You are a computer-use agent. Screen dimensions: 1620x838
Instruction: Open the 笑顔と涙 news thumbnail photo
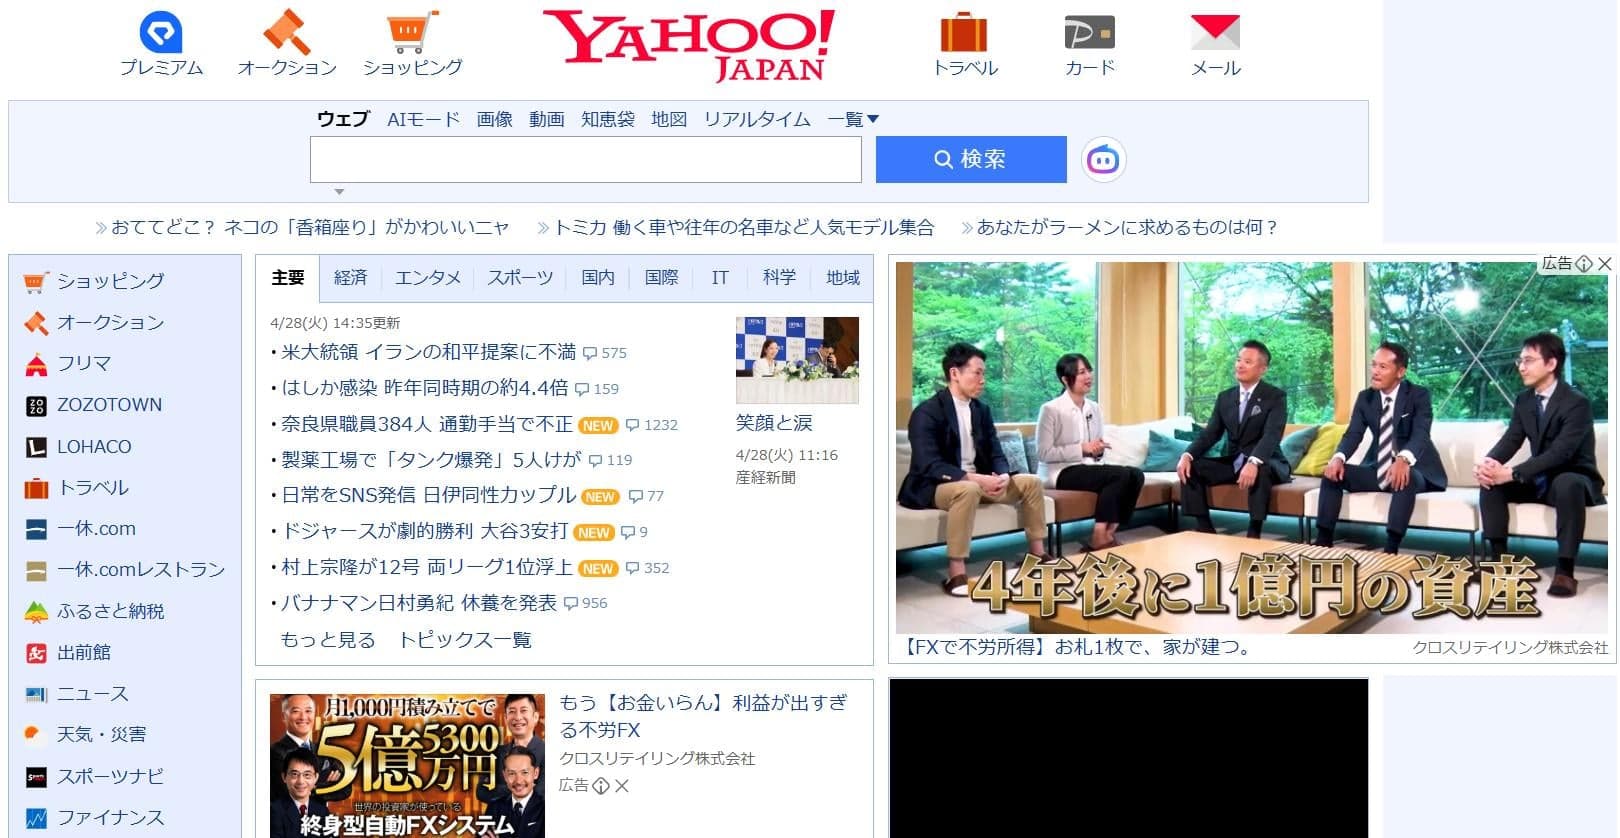point(797,360)
